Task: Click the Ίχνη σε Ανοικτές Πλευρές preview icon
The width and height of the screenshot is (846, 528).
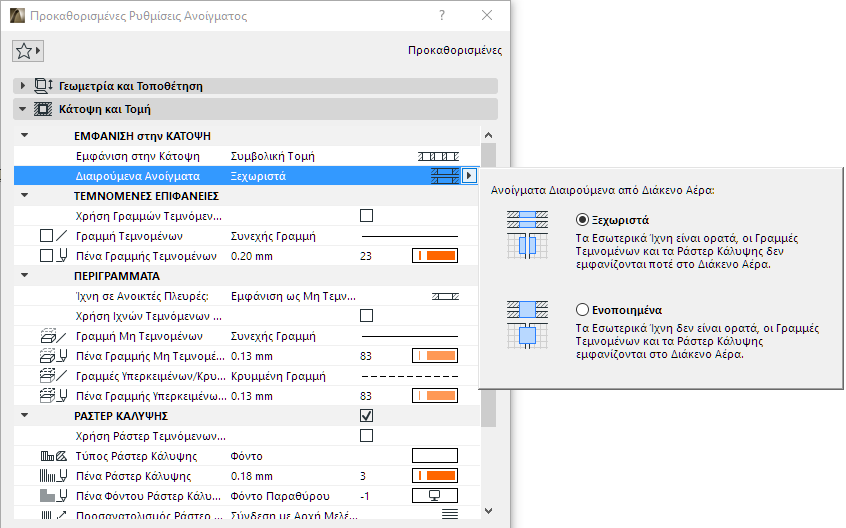Action: pos(445,296)
